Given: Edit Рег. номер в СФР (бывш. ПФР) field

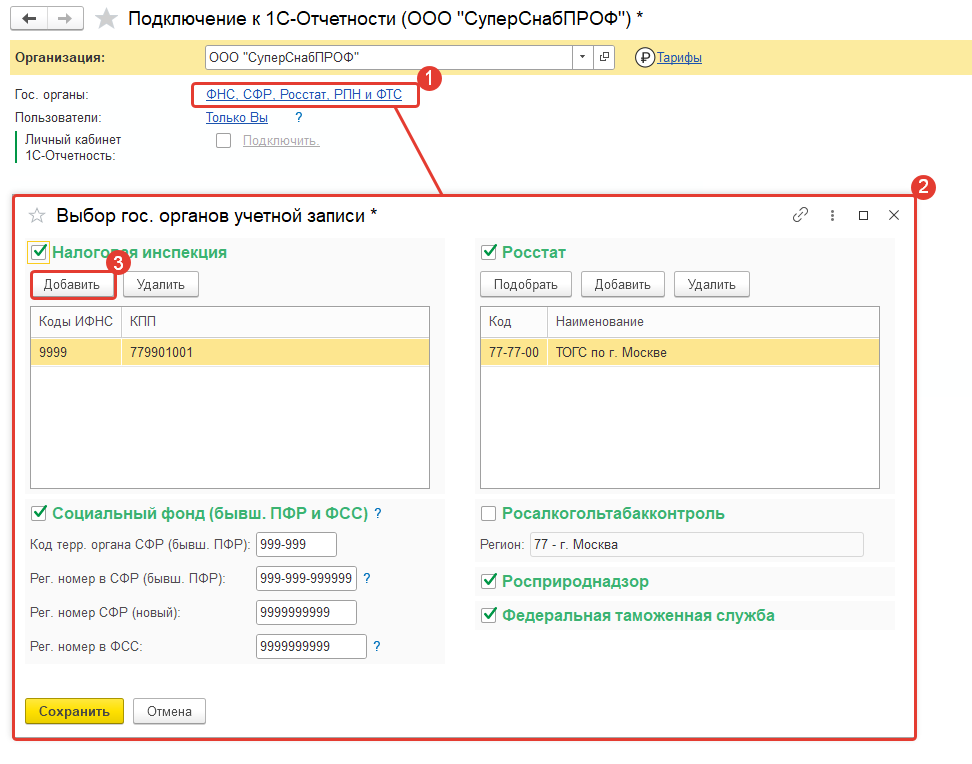Looking at the screenshot, I should pyautogui.click(x=306, y=579).
